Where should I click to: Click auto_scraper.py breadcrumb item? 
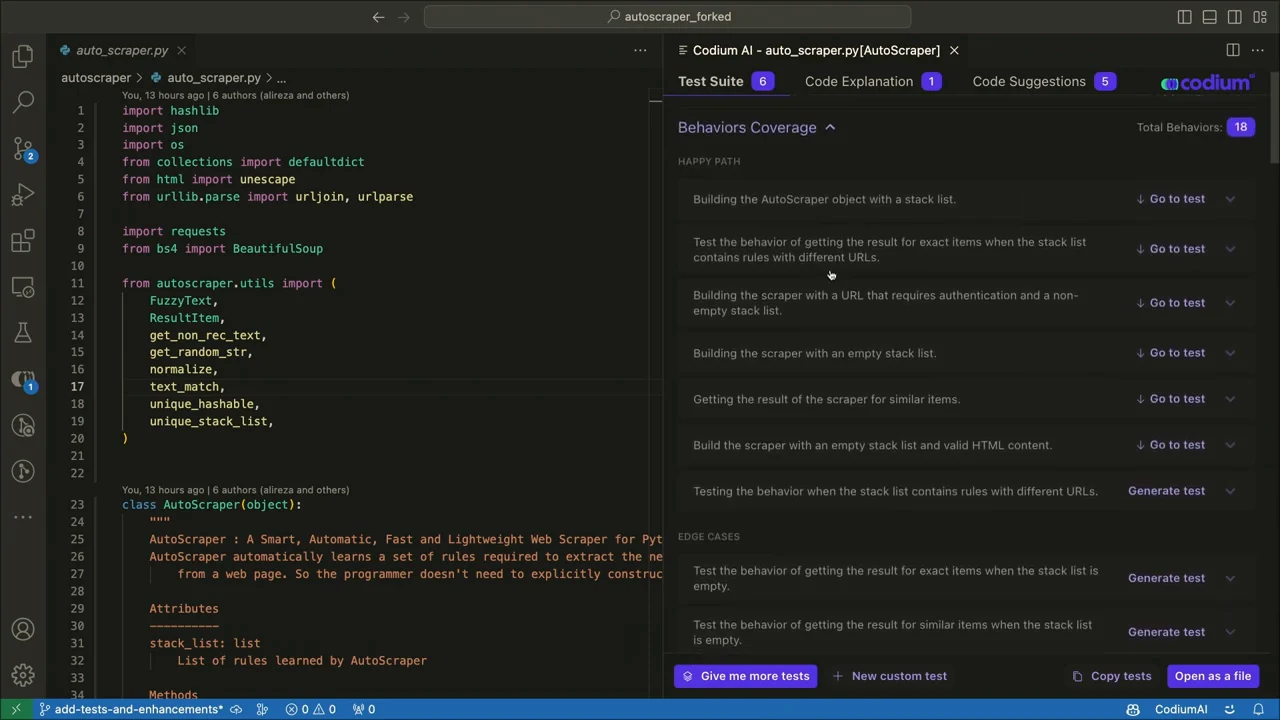205,78
